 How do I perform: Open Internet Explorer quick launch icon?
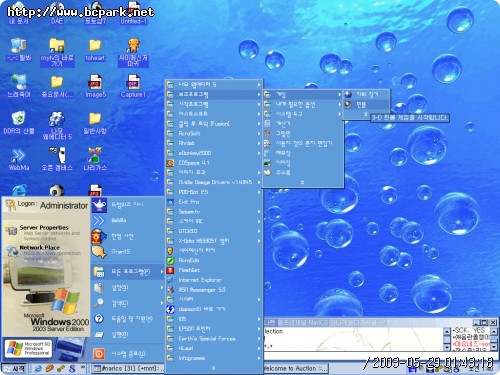pos(38,369)
